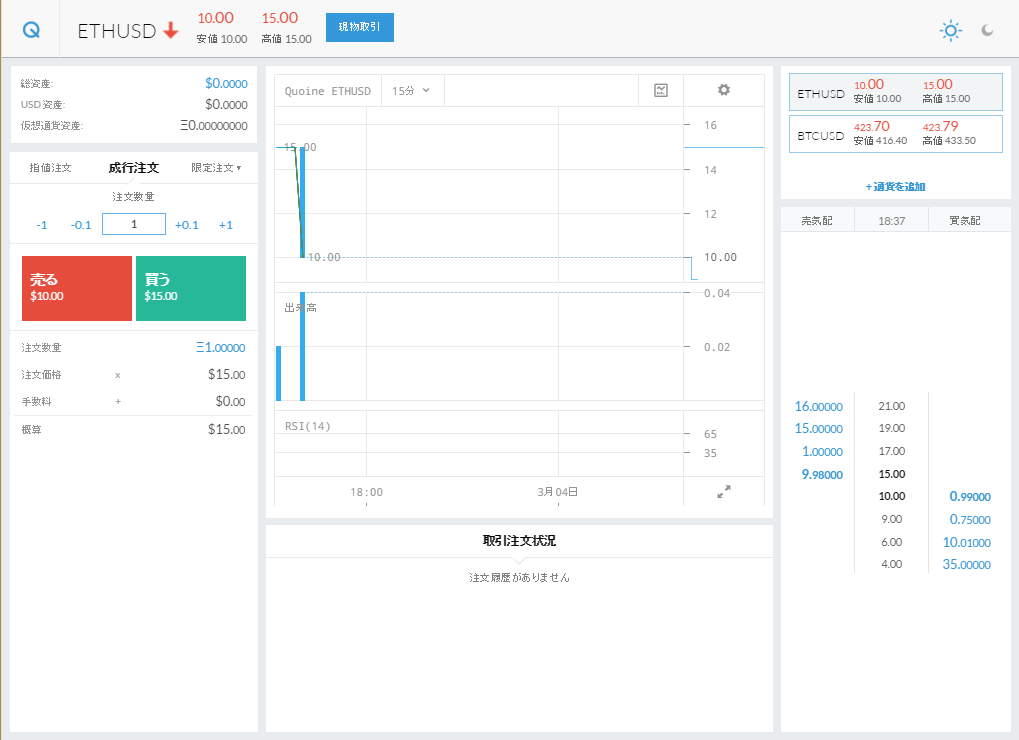Image resolution: width=1019 pixels, height=740 pixels.
Task: Click ask quantity 15.00000
Action: (818, 429)
